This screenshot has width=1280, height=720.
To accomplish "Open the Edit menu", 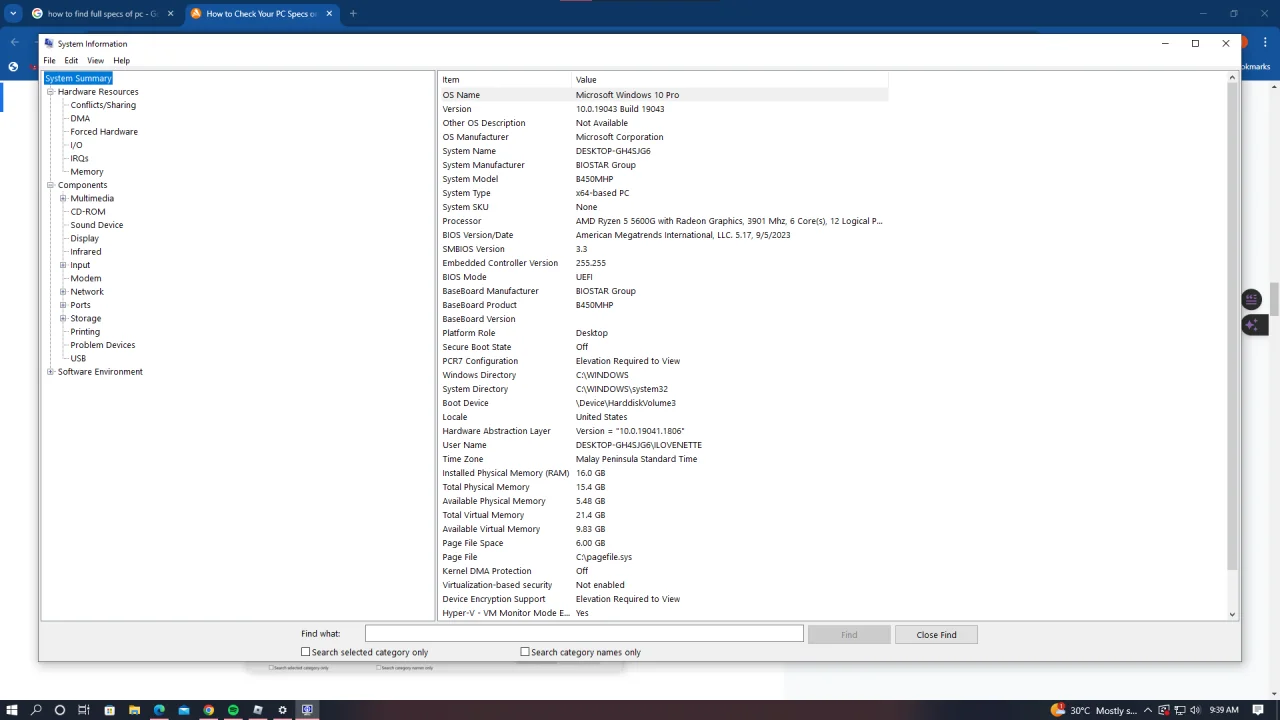I will pos(71,61).
